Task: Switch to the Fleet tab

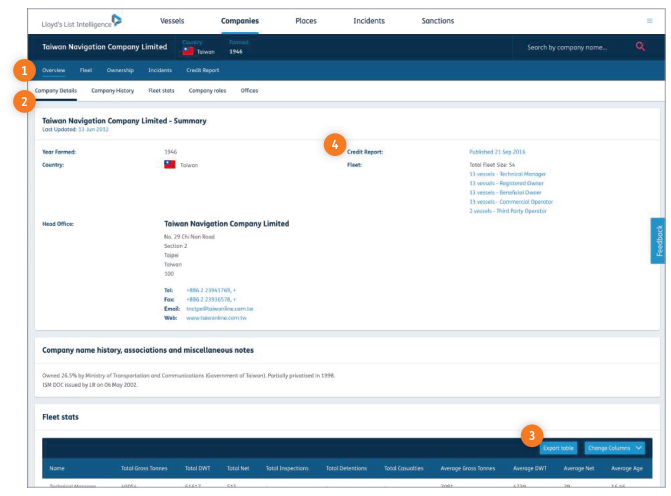Action: point(86,70)
